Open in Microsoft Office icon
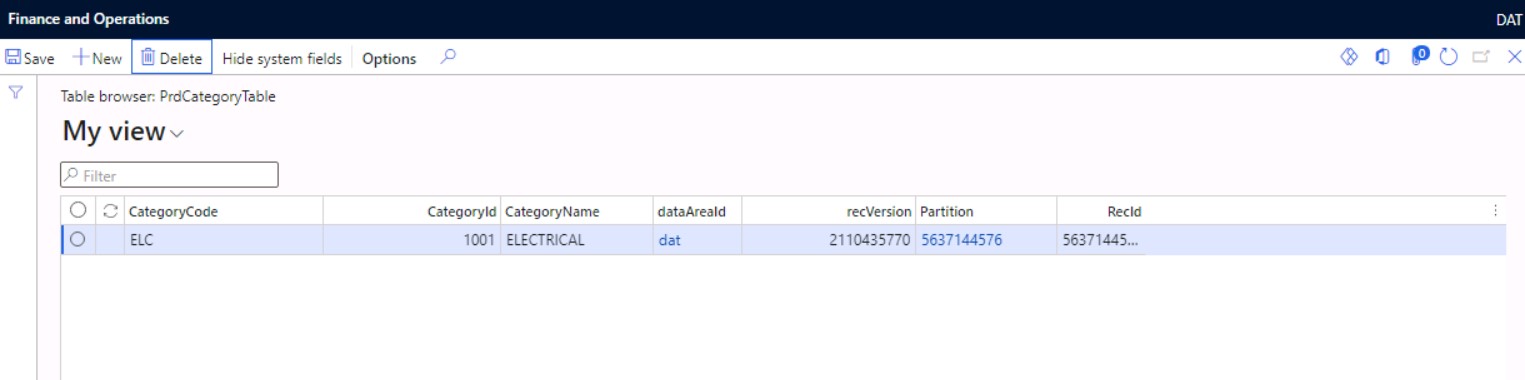 1383,58
